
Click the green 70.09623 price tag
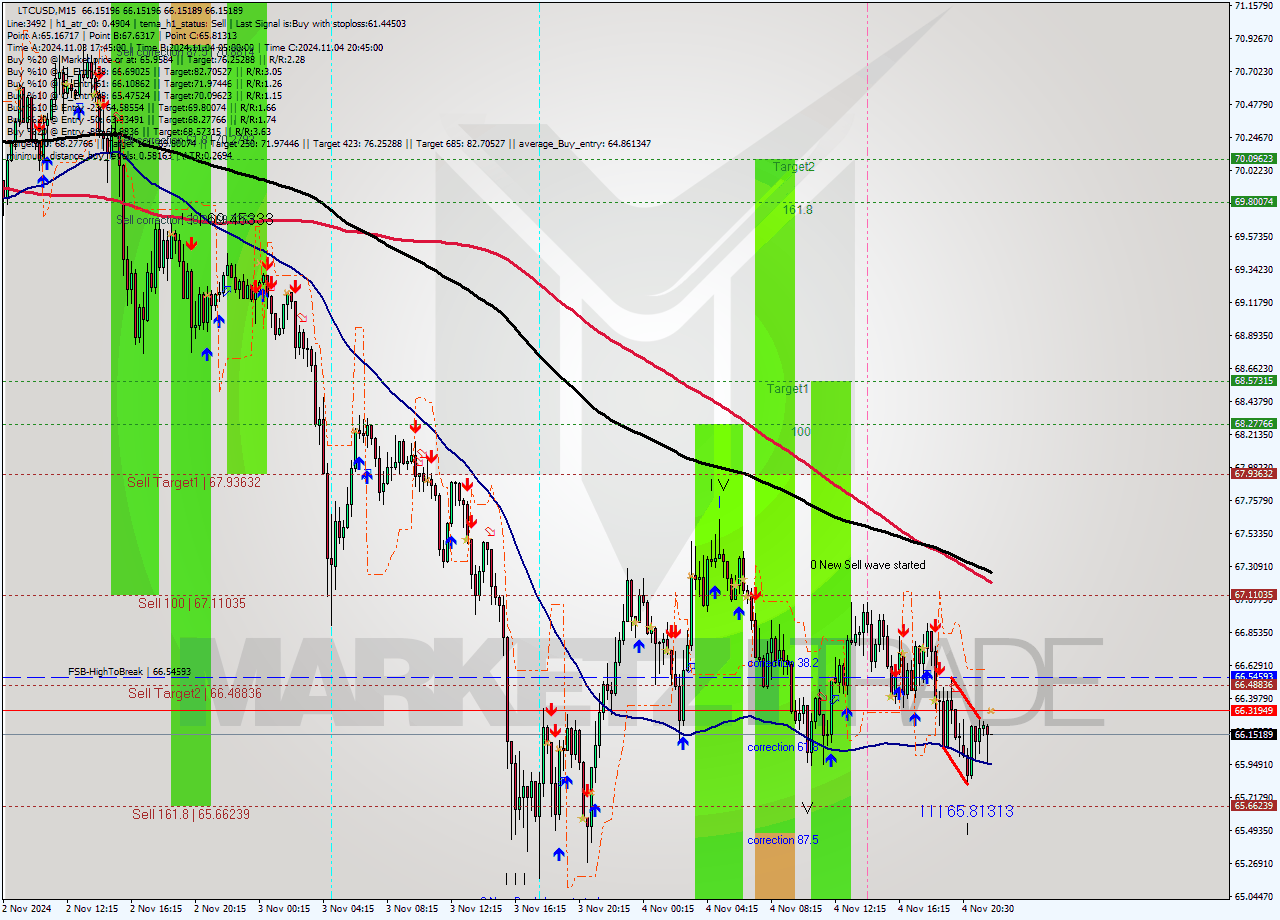(x=1254, y=158)
